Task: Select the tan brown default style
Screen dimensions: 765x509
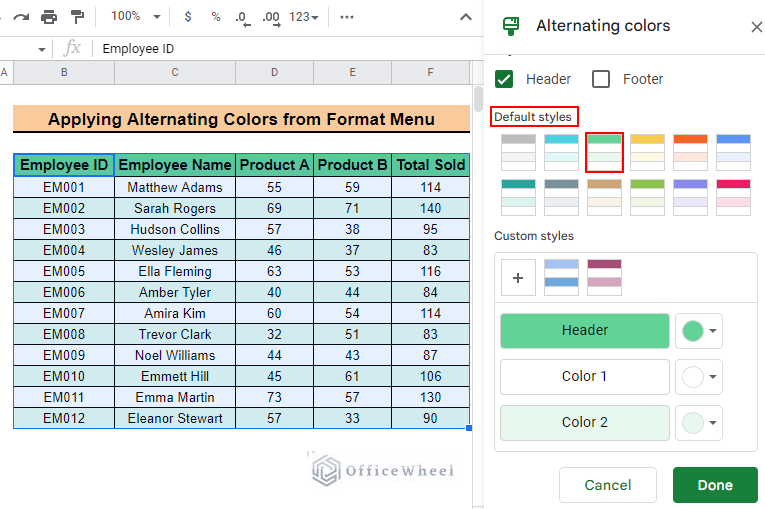Action: (x=604, y=197)
